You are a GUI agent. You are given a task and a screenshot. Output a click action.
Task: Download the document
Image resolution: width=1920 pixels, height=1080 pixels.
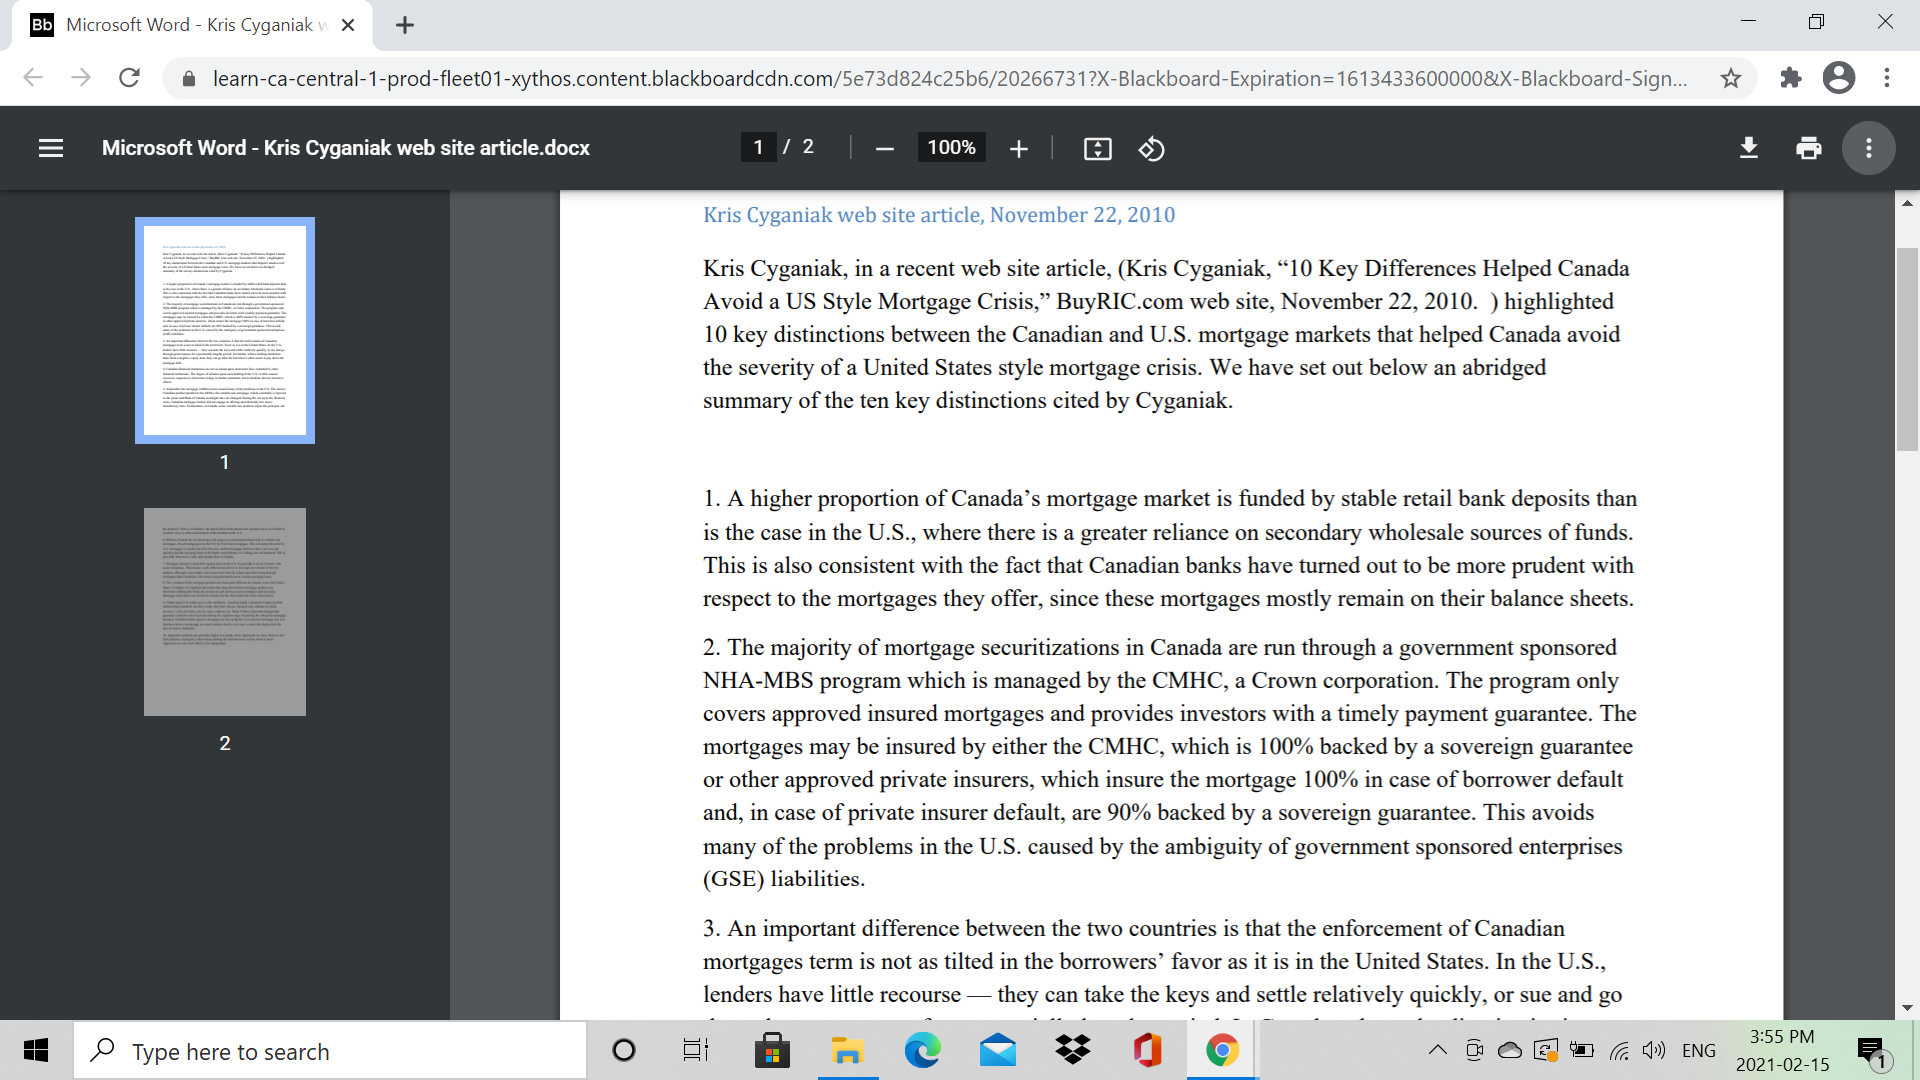pos(1748,148)
